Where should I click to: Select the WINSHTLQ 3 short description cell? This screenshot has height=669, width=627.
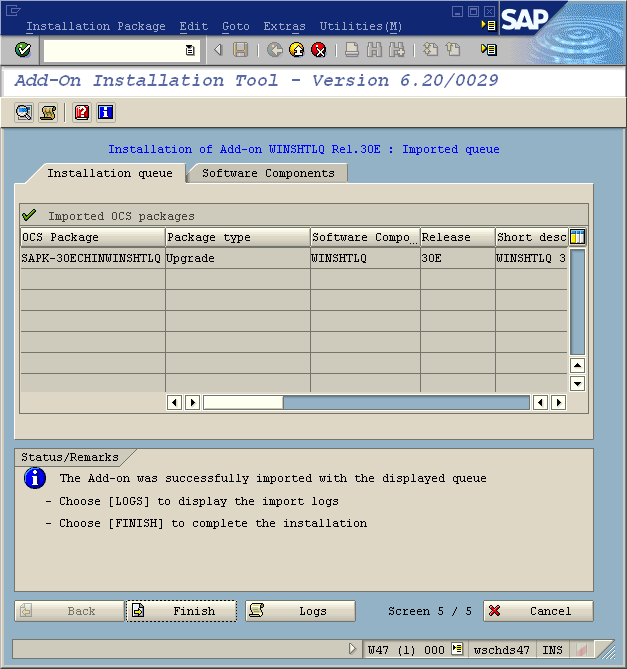pyautogui.click(x=531, y=258)
